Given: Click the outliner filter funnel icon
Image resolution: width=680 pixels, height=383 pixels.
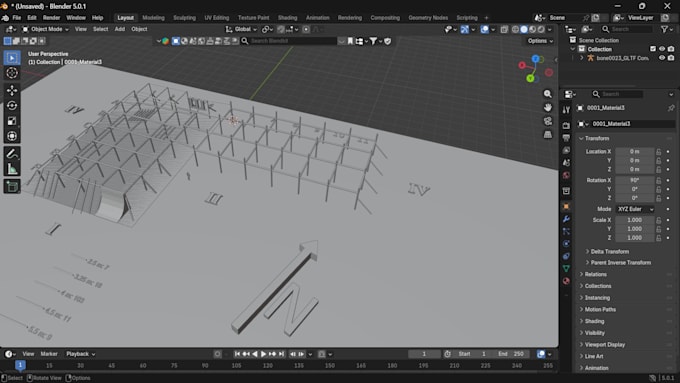Looking at the screenshot, I should [664, 29].
